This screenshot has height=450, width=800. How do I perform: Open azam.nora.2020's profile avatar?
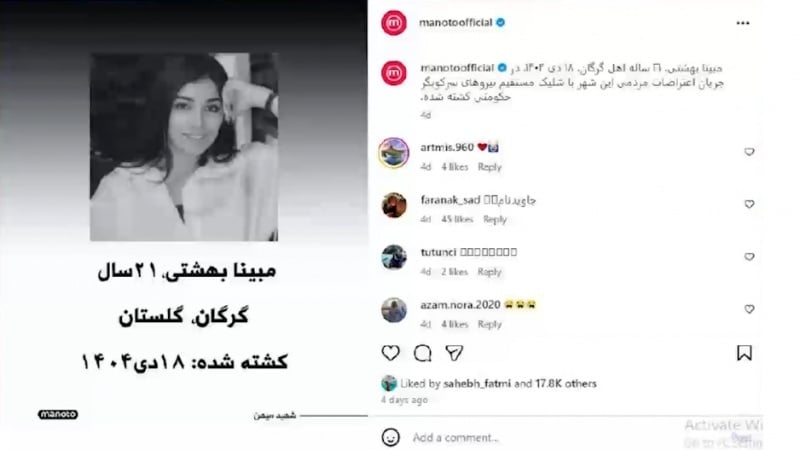[x=394, y=310]
